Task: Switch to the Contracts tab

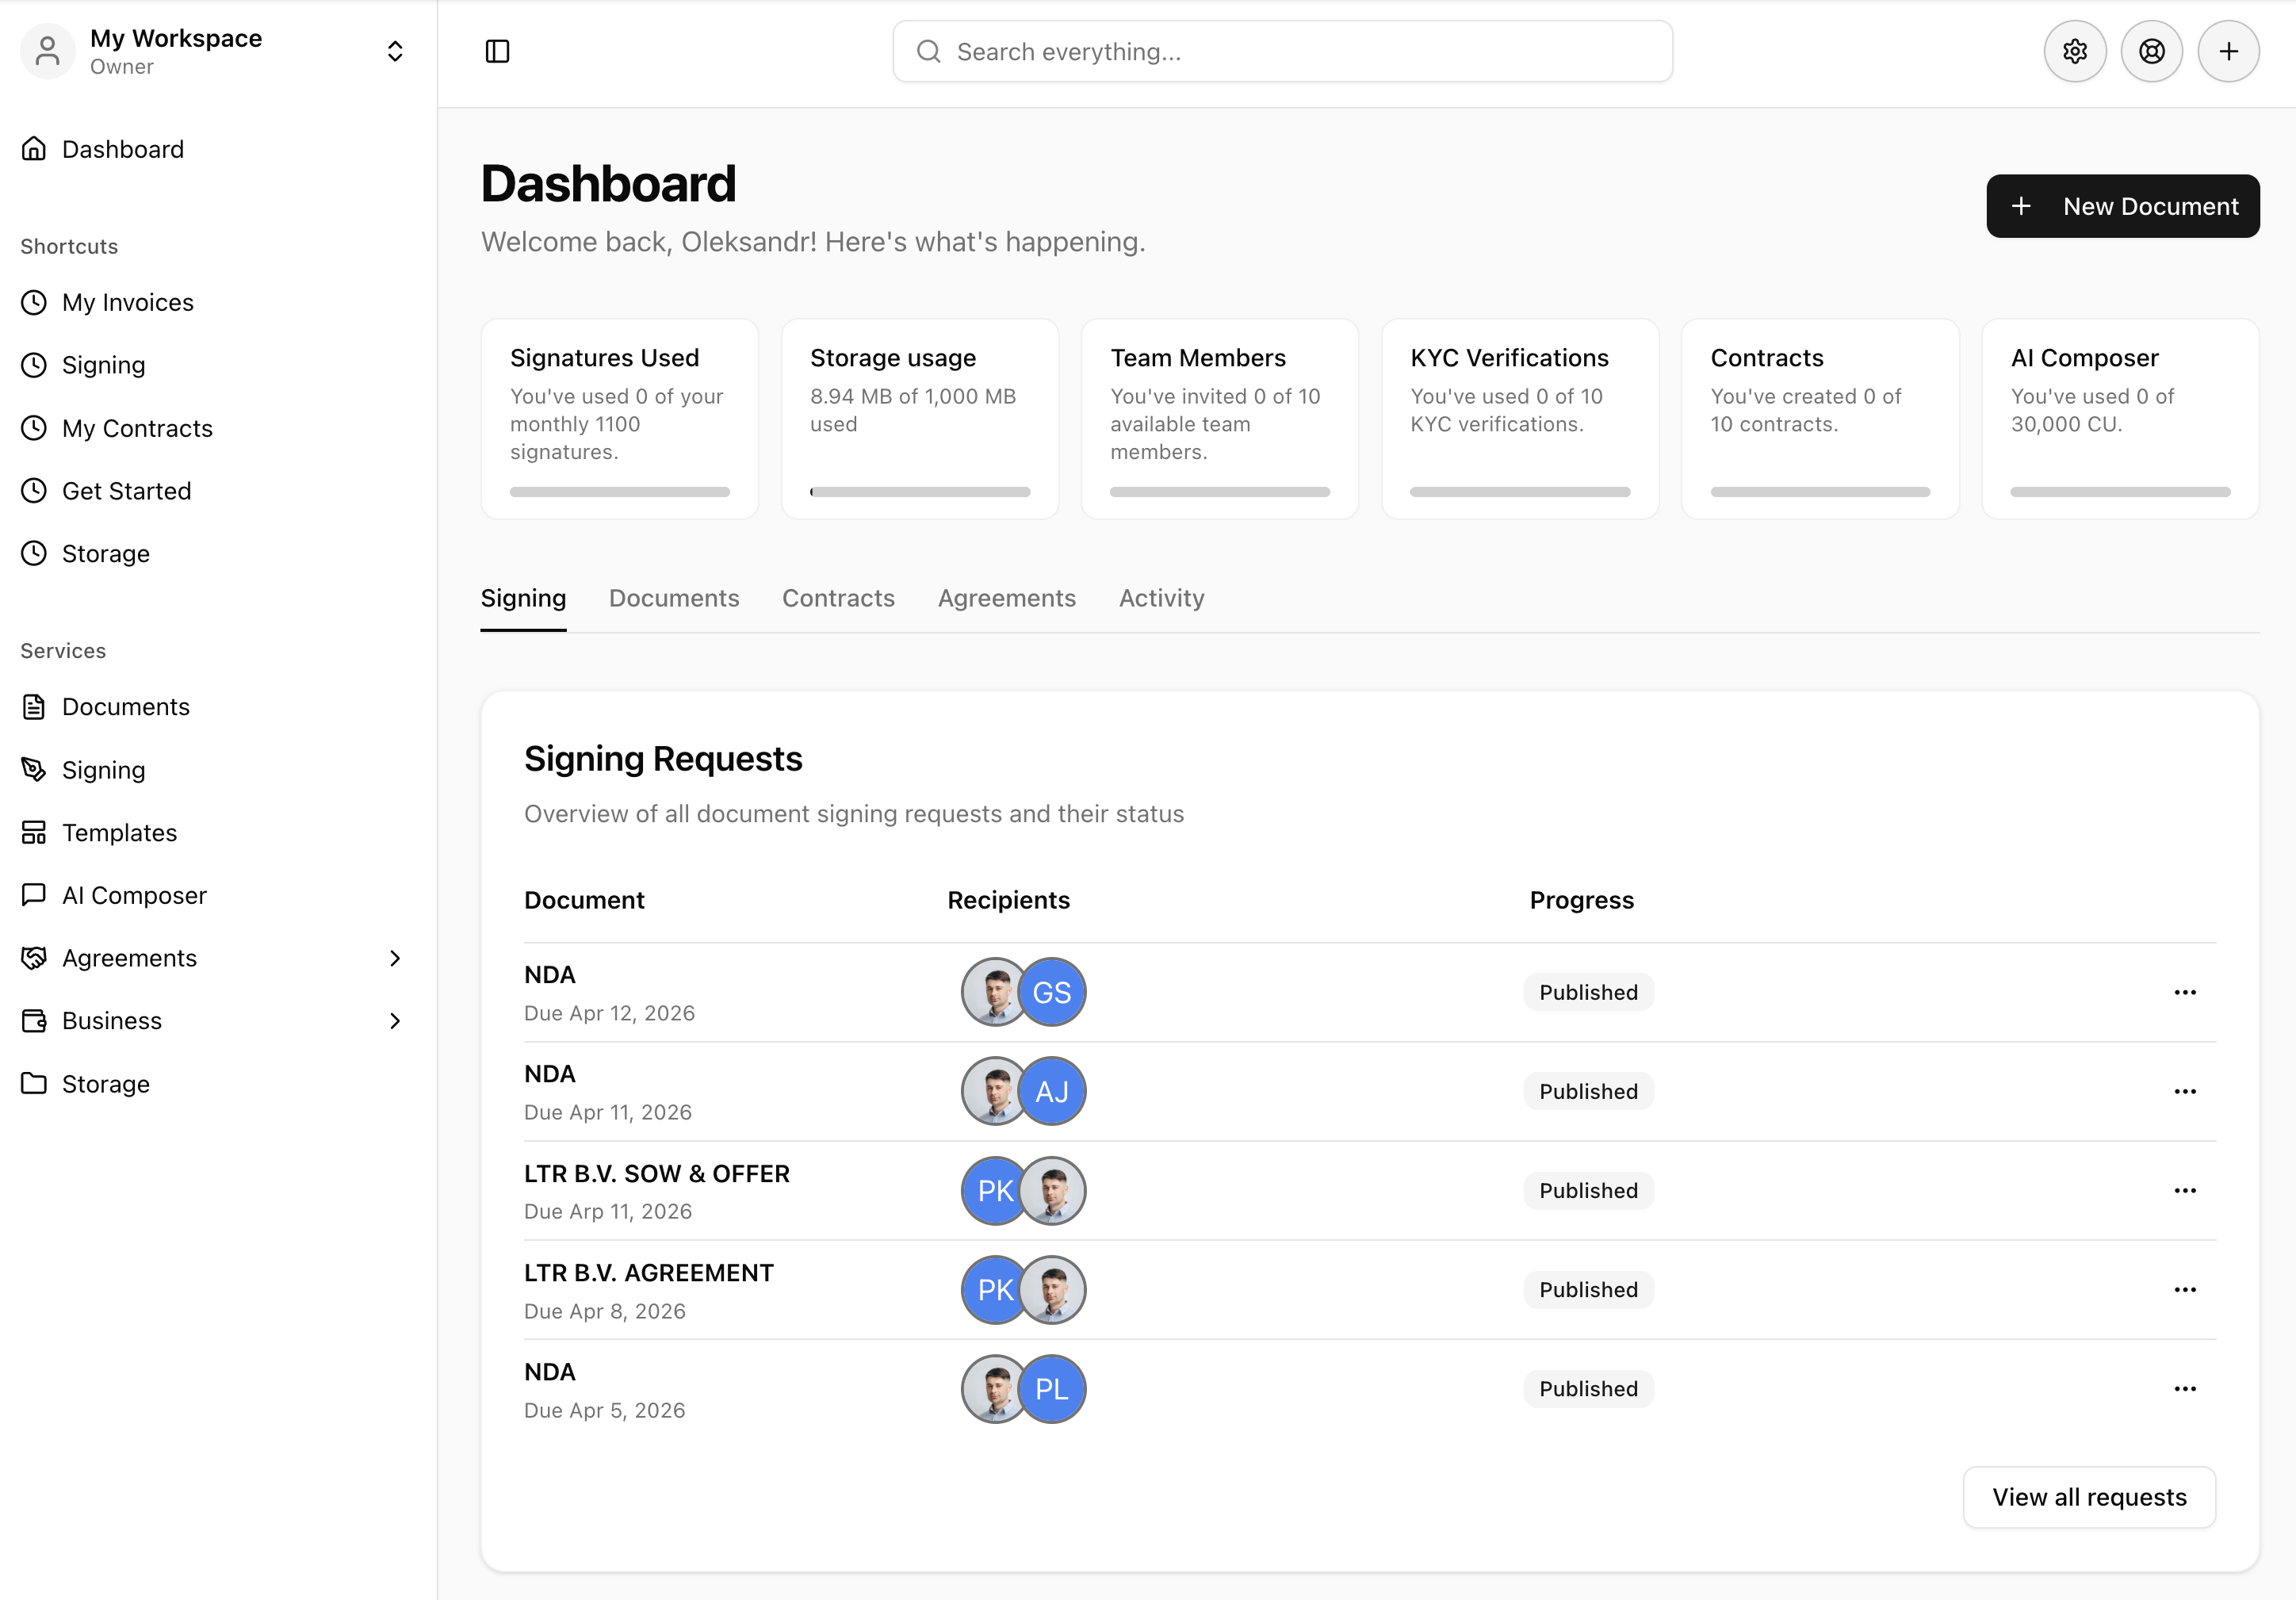Action: point(838,598)
